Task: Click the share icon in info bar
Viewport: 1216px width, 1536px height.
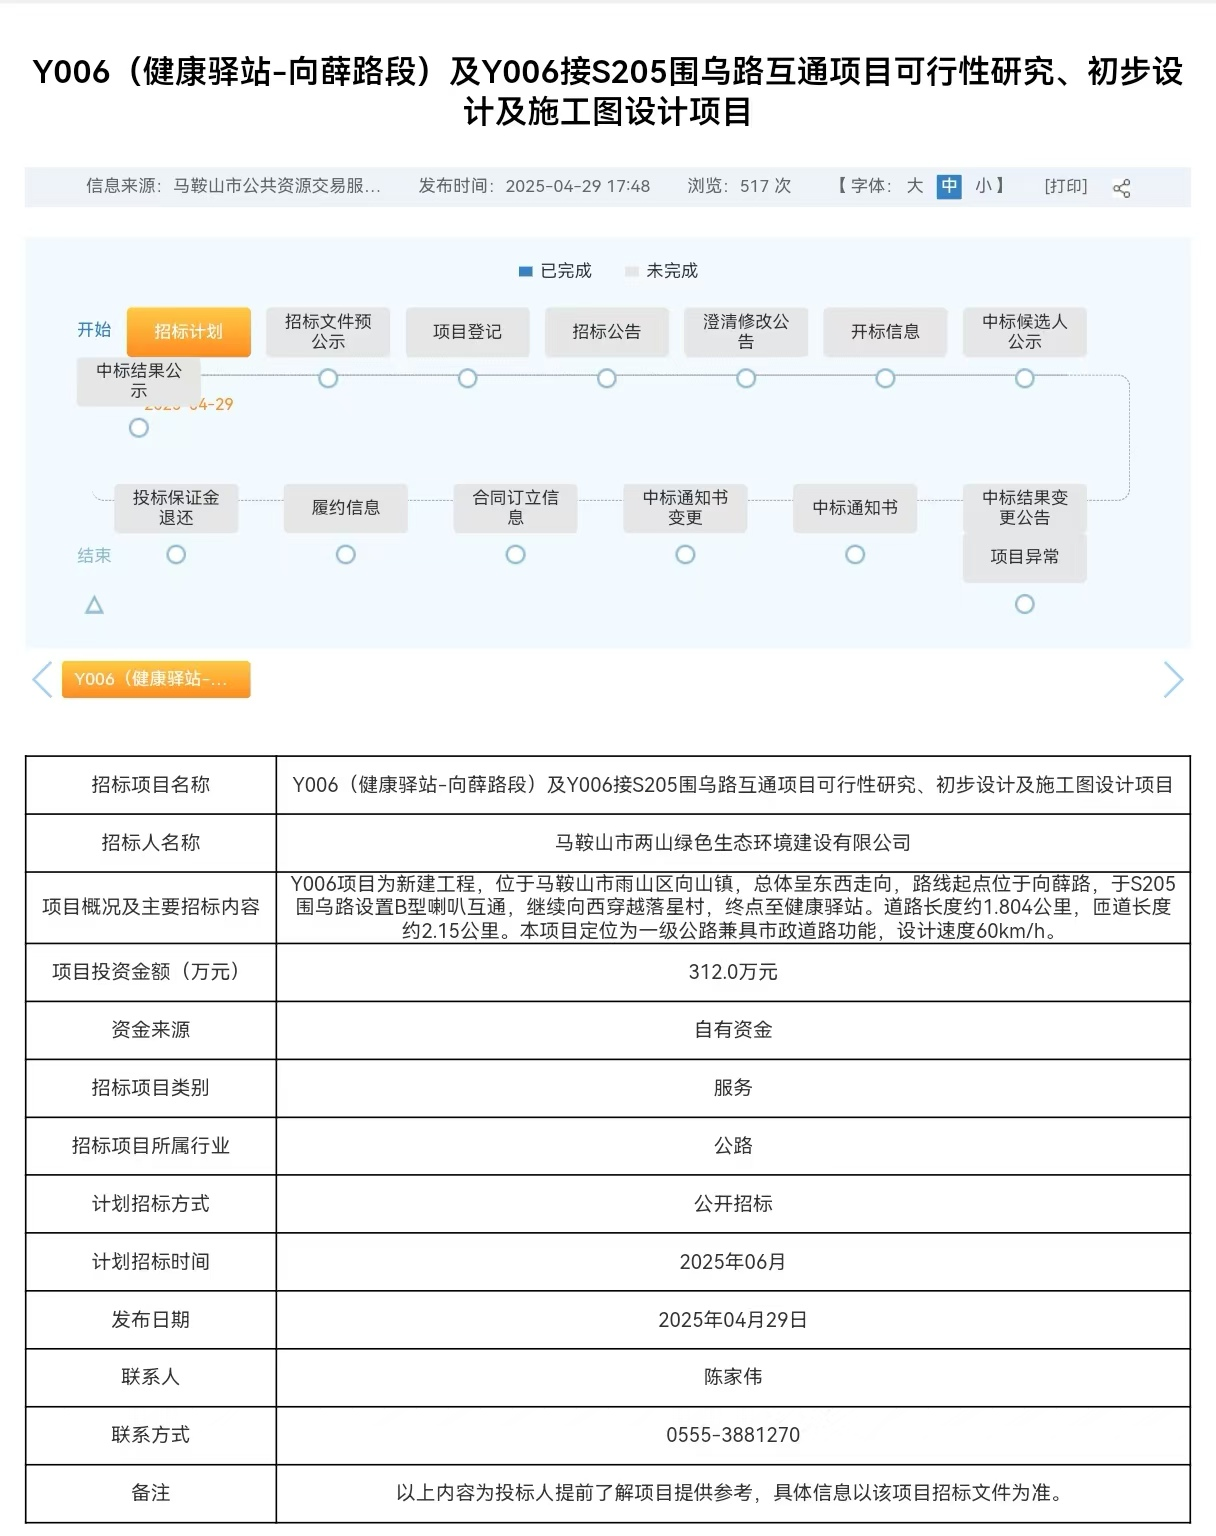Action: (x=1121, y=188)
